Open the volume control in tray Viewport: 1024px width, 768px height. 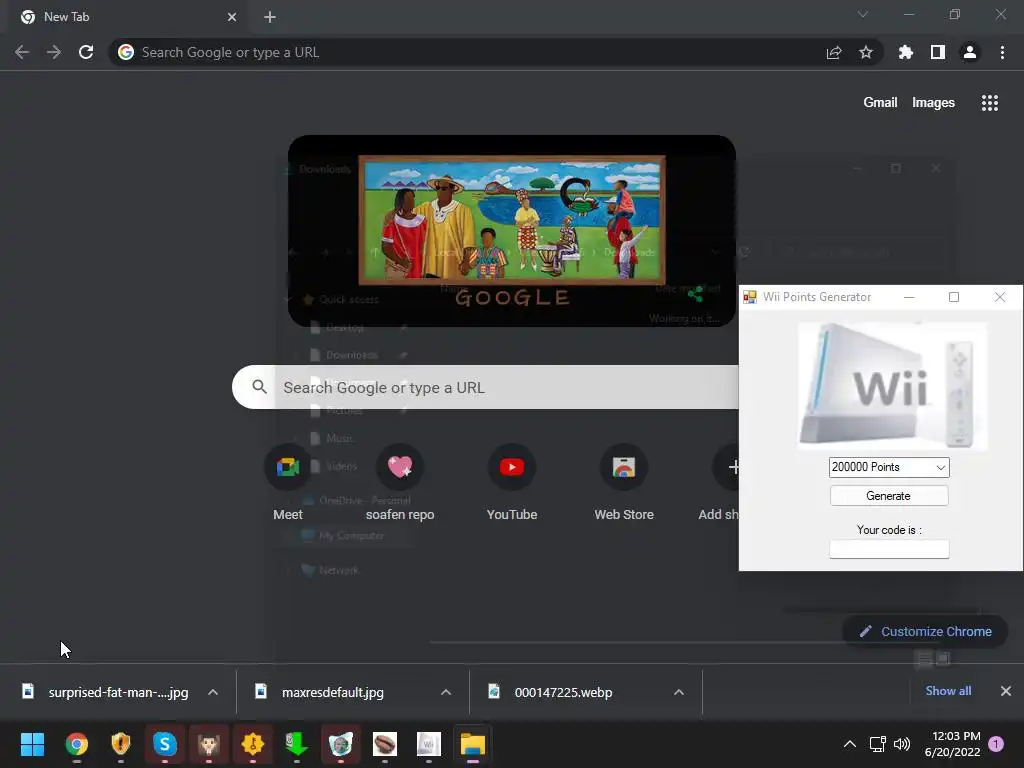tap(902, 744)
